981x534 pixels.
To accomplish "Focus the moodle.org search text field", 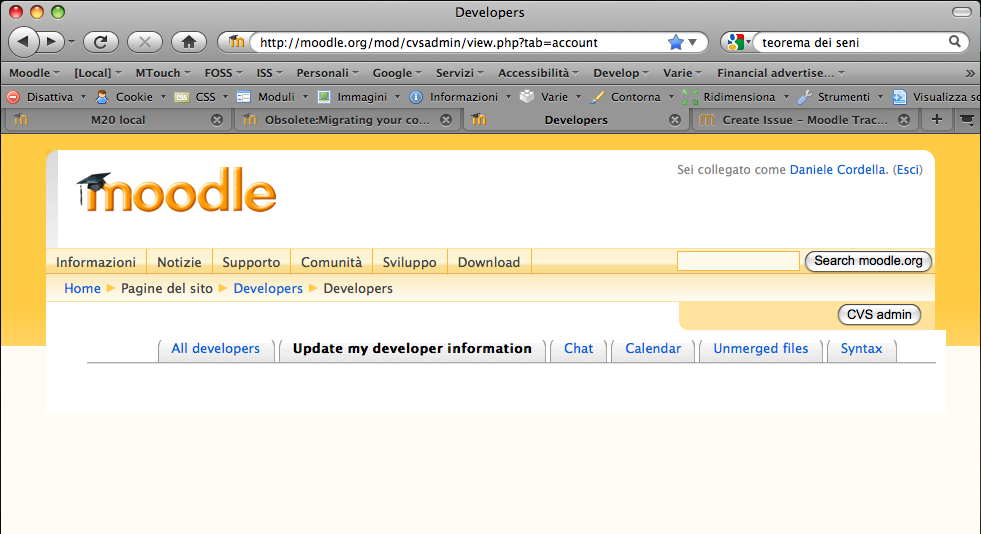I will pyautogui.click(x=738, y=261).
